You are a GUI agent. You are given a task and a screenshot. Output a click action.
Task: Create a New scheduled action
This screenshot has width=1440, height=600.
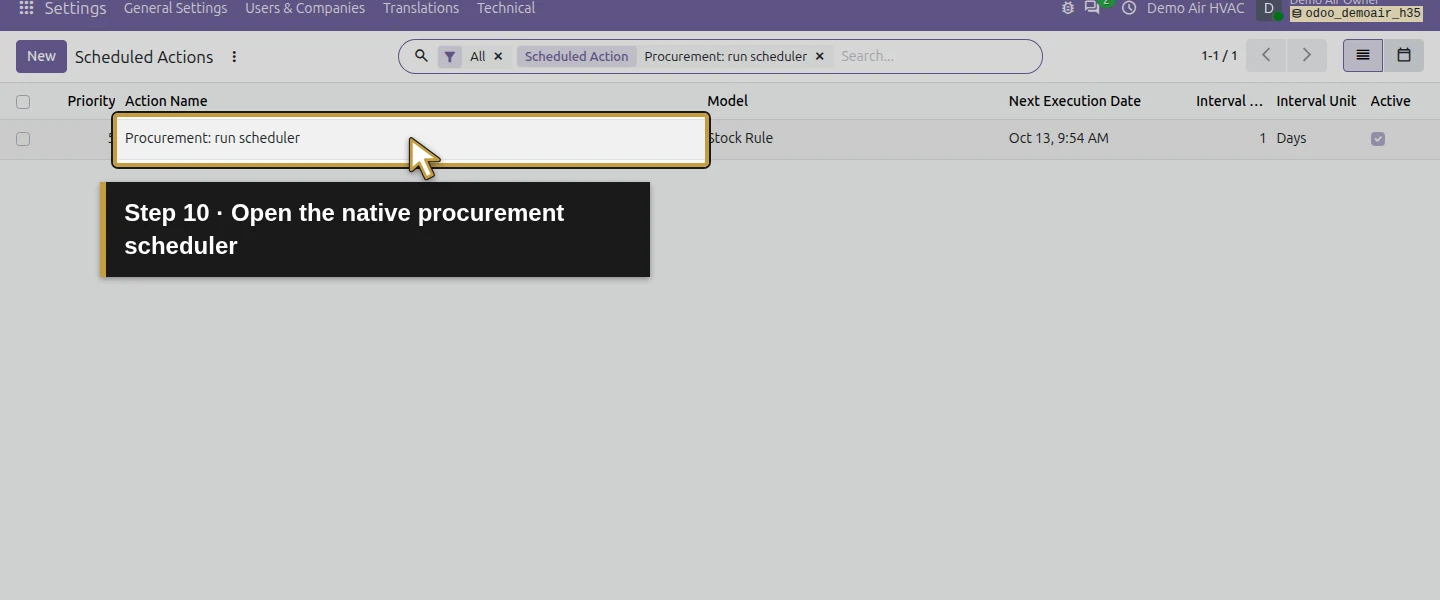point(41,56)
